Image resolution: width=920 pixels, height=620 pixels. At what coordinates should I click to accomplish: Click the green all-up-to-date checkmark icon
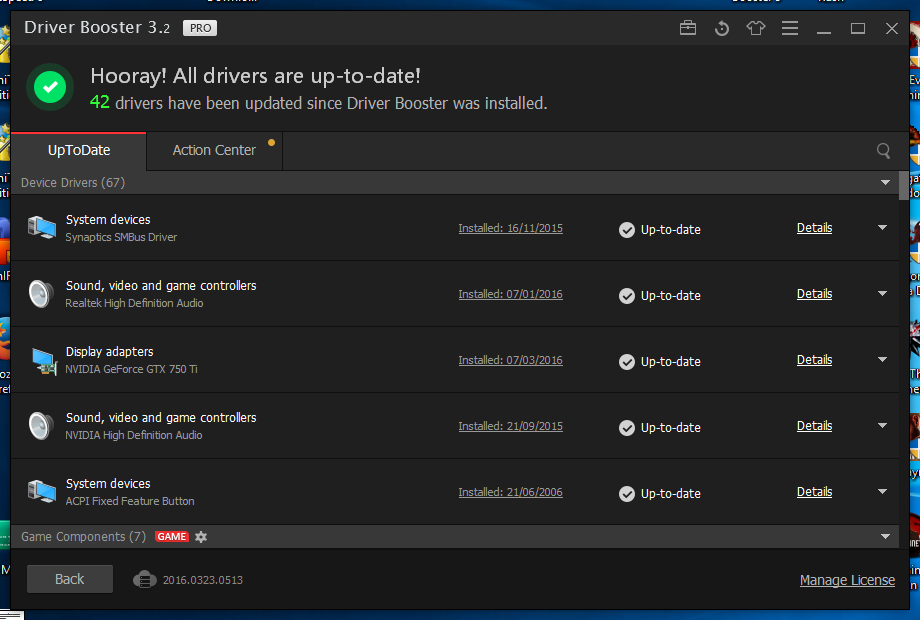[x=50, y=87]
